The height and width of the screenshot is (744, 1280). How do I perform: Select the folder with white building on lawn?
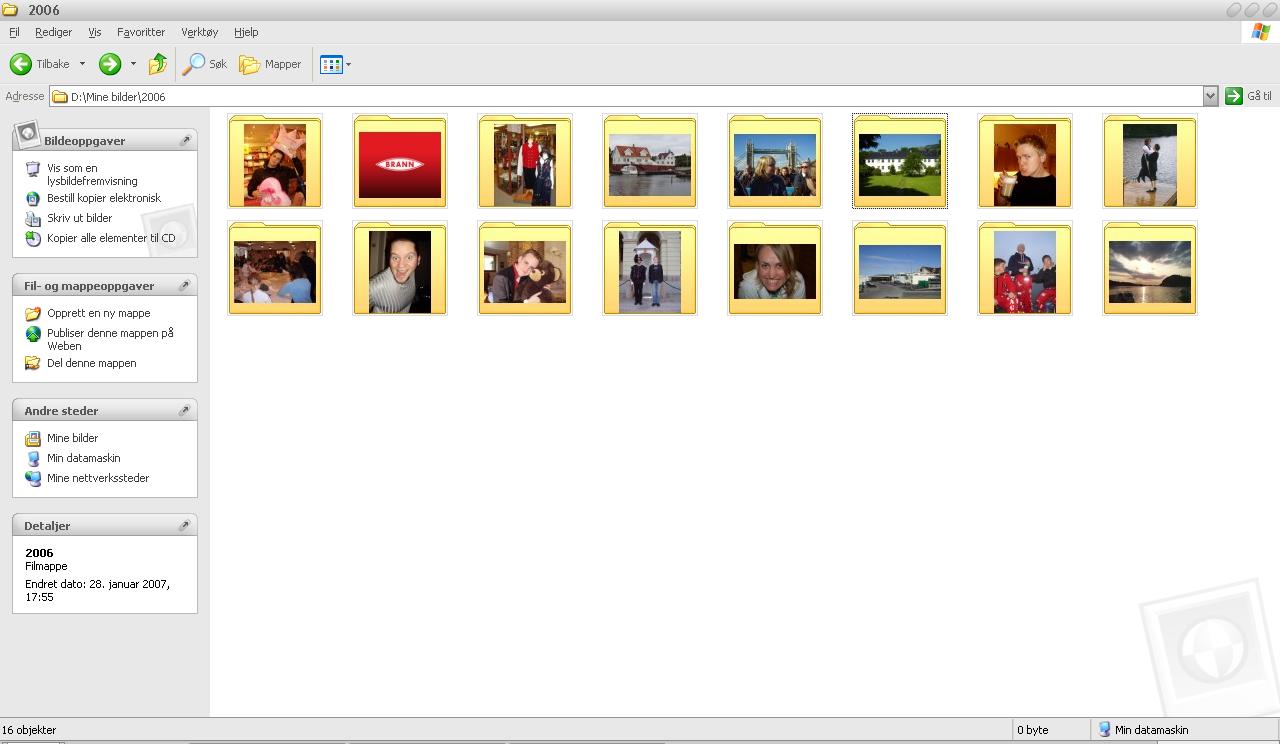tap(900, 161)
